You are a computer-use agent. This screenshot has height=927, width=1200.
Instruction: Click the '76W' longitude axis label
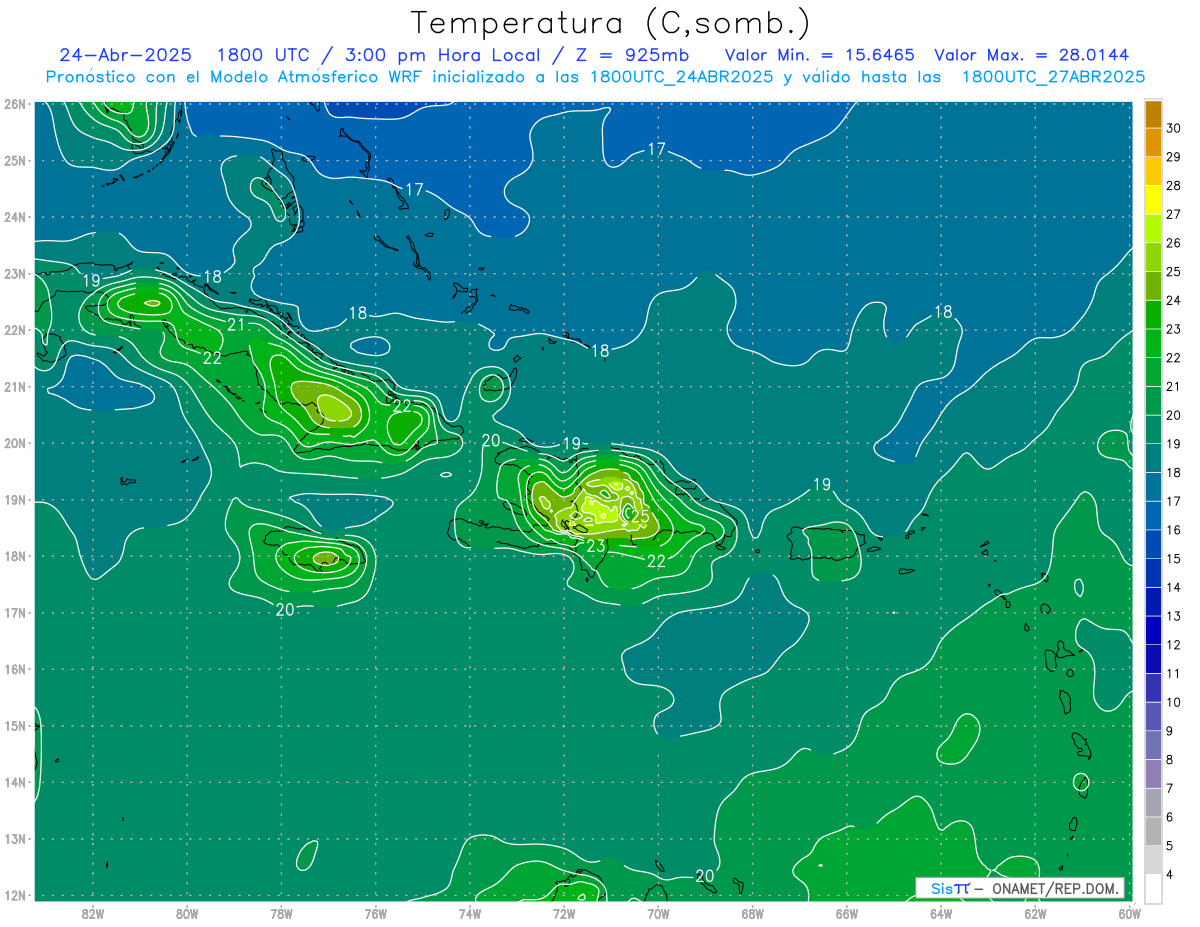point(375,913)
